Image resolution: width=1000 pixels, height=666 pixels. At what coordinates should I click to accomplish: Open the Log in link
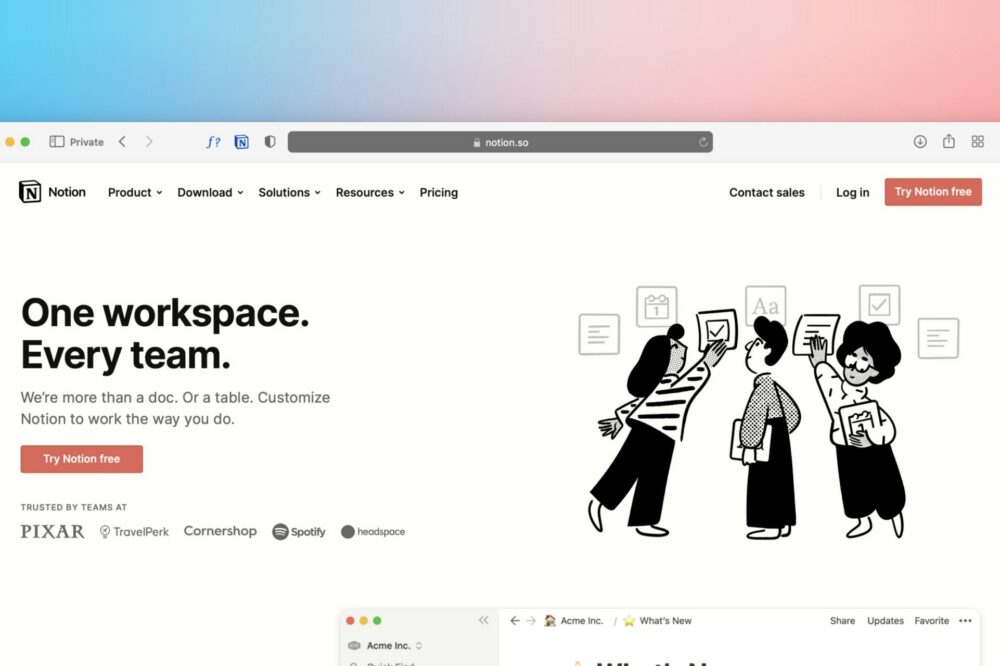(x=852, y=192)
